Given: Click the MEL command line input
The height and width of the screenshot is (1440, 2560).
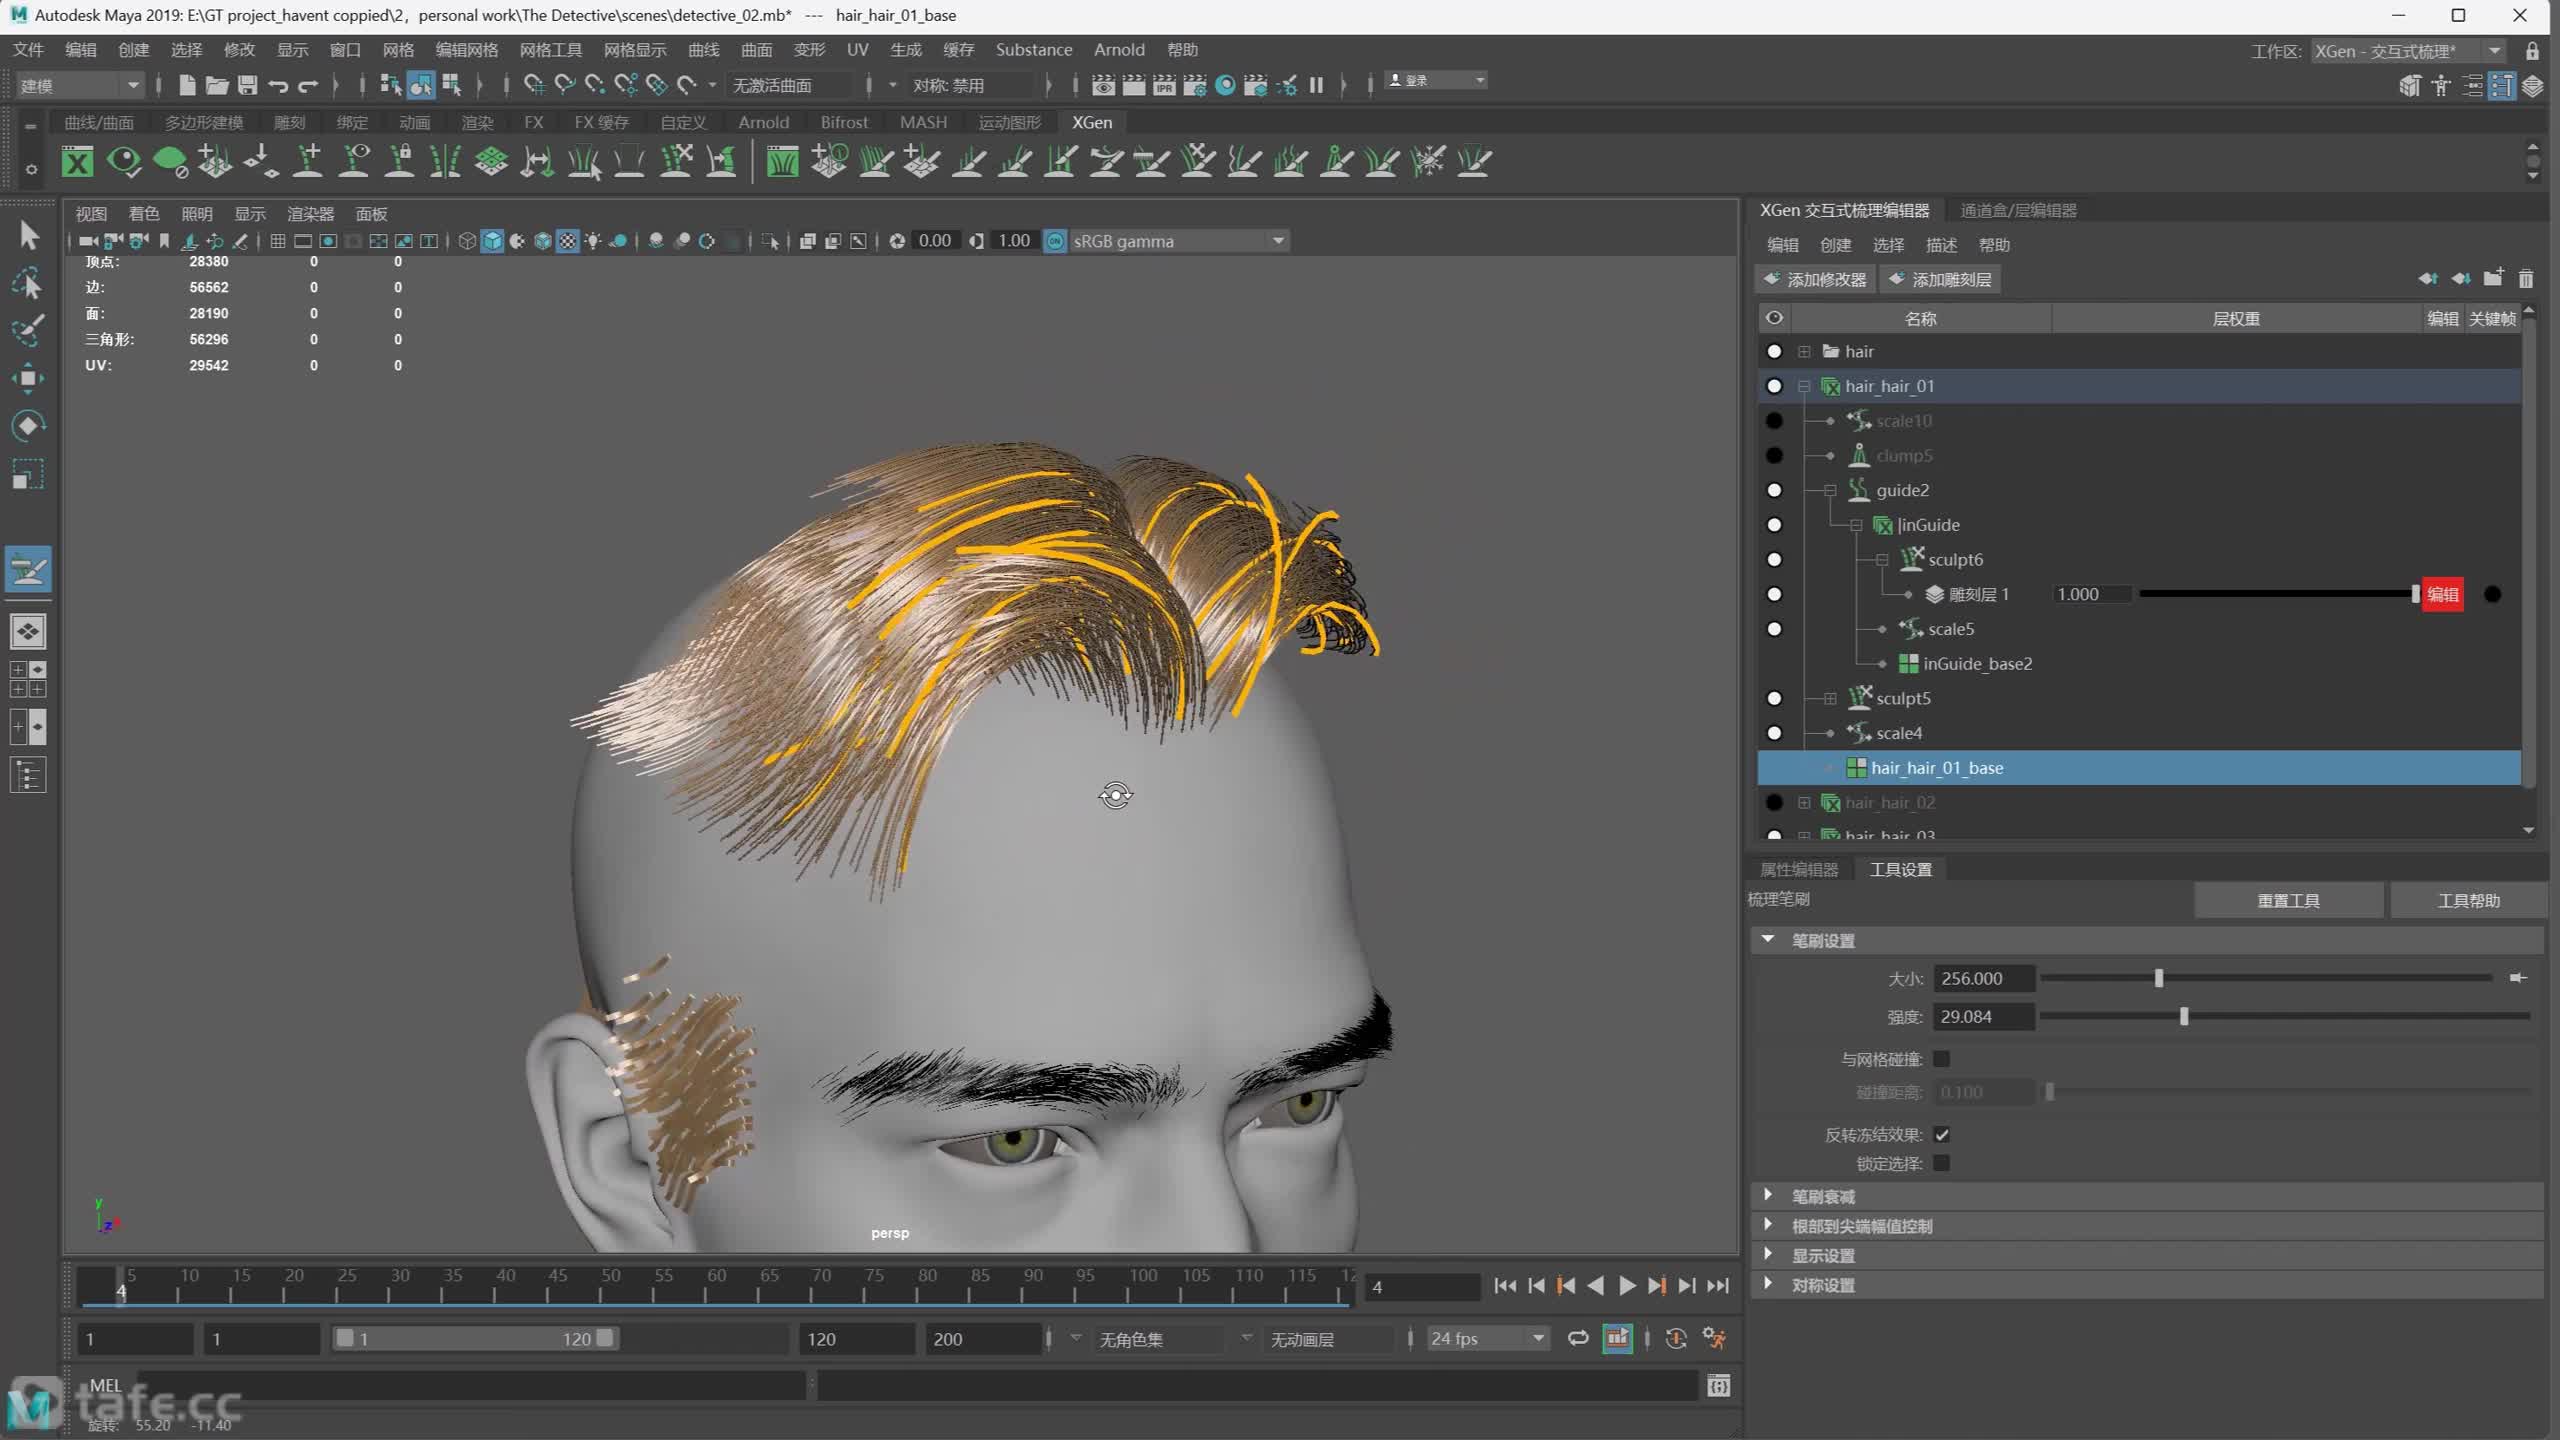Looking at the screenshot, I should click(x=470, y=1386).
